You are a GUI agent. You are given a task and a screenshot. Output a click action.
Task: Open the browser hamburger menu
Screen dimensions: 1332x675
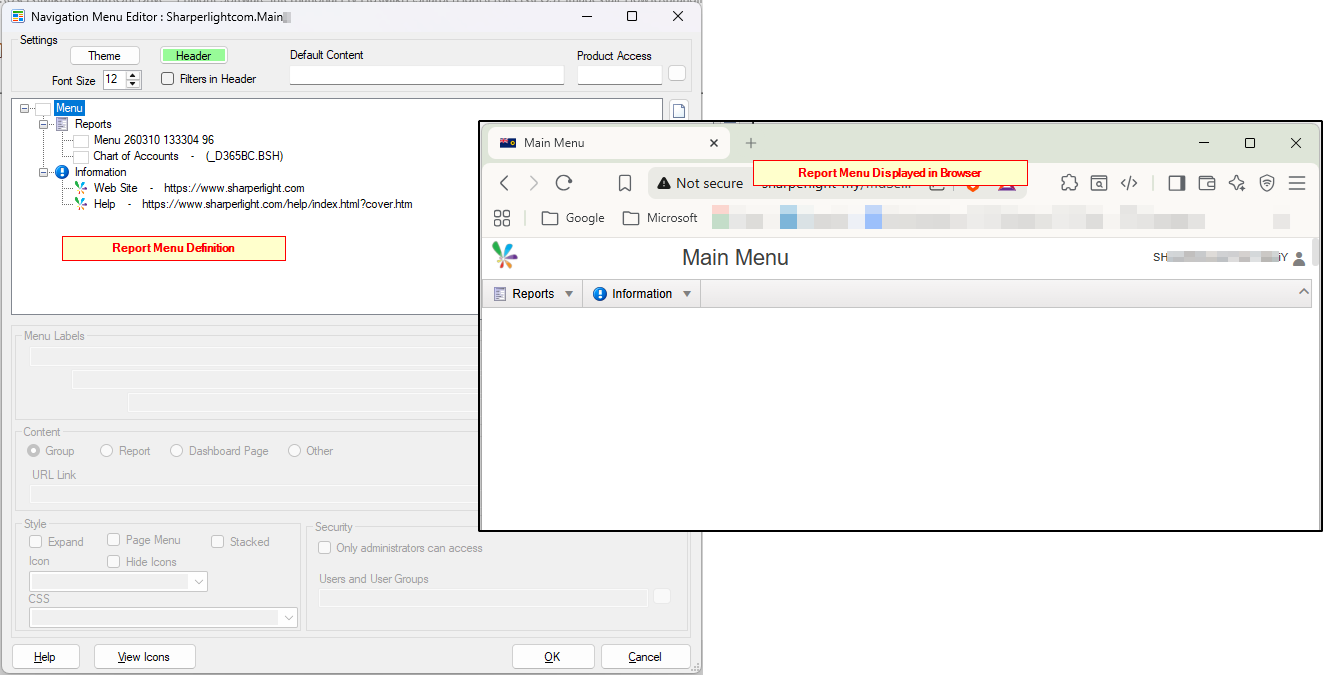point(1297,183)
